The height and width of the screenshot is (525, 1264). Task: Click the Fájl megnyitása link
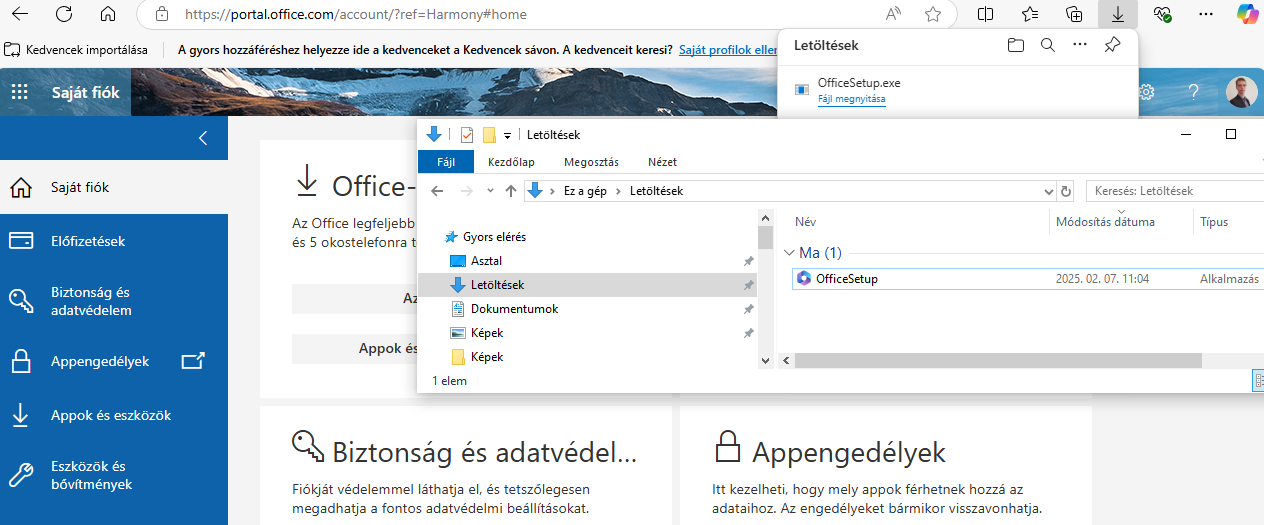pyautogui.click(x=851, y=99)
